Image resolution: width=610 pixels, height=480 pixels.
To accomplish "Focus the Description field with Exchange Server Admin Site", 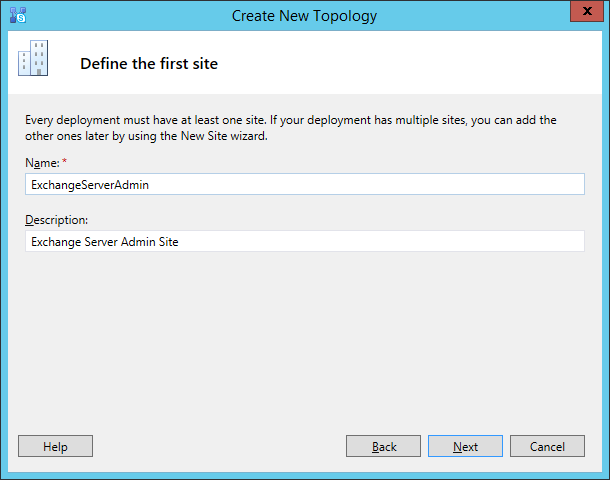I will (x=305, y=241).
